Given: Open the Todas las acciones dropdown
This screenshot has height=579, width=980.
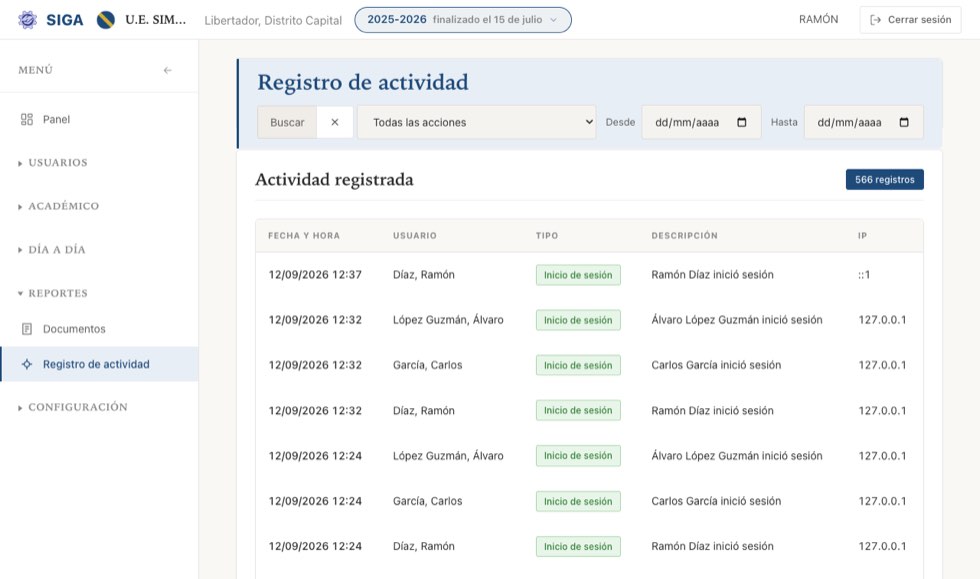Looking at the screenshot, I should pos(477,122).
